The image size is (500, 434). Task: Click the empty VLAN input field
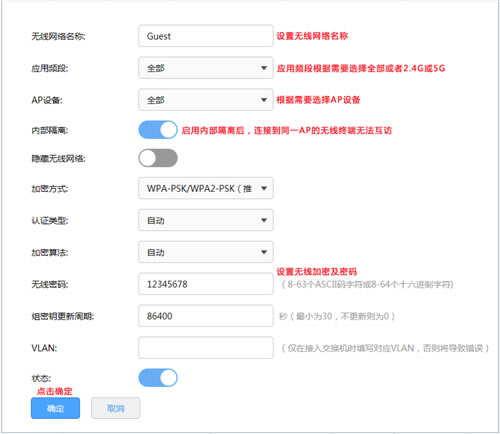(x=206, y=348)
